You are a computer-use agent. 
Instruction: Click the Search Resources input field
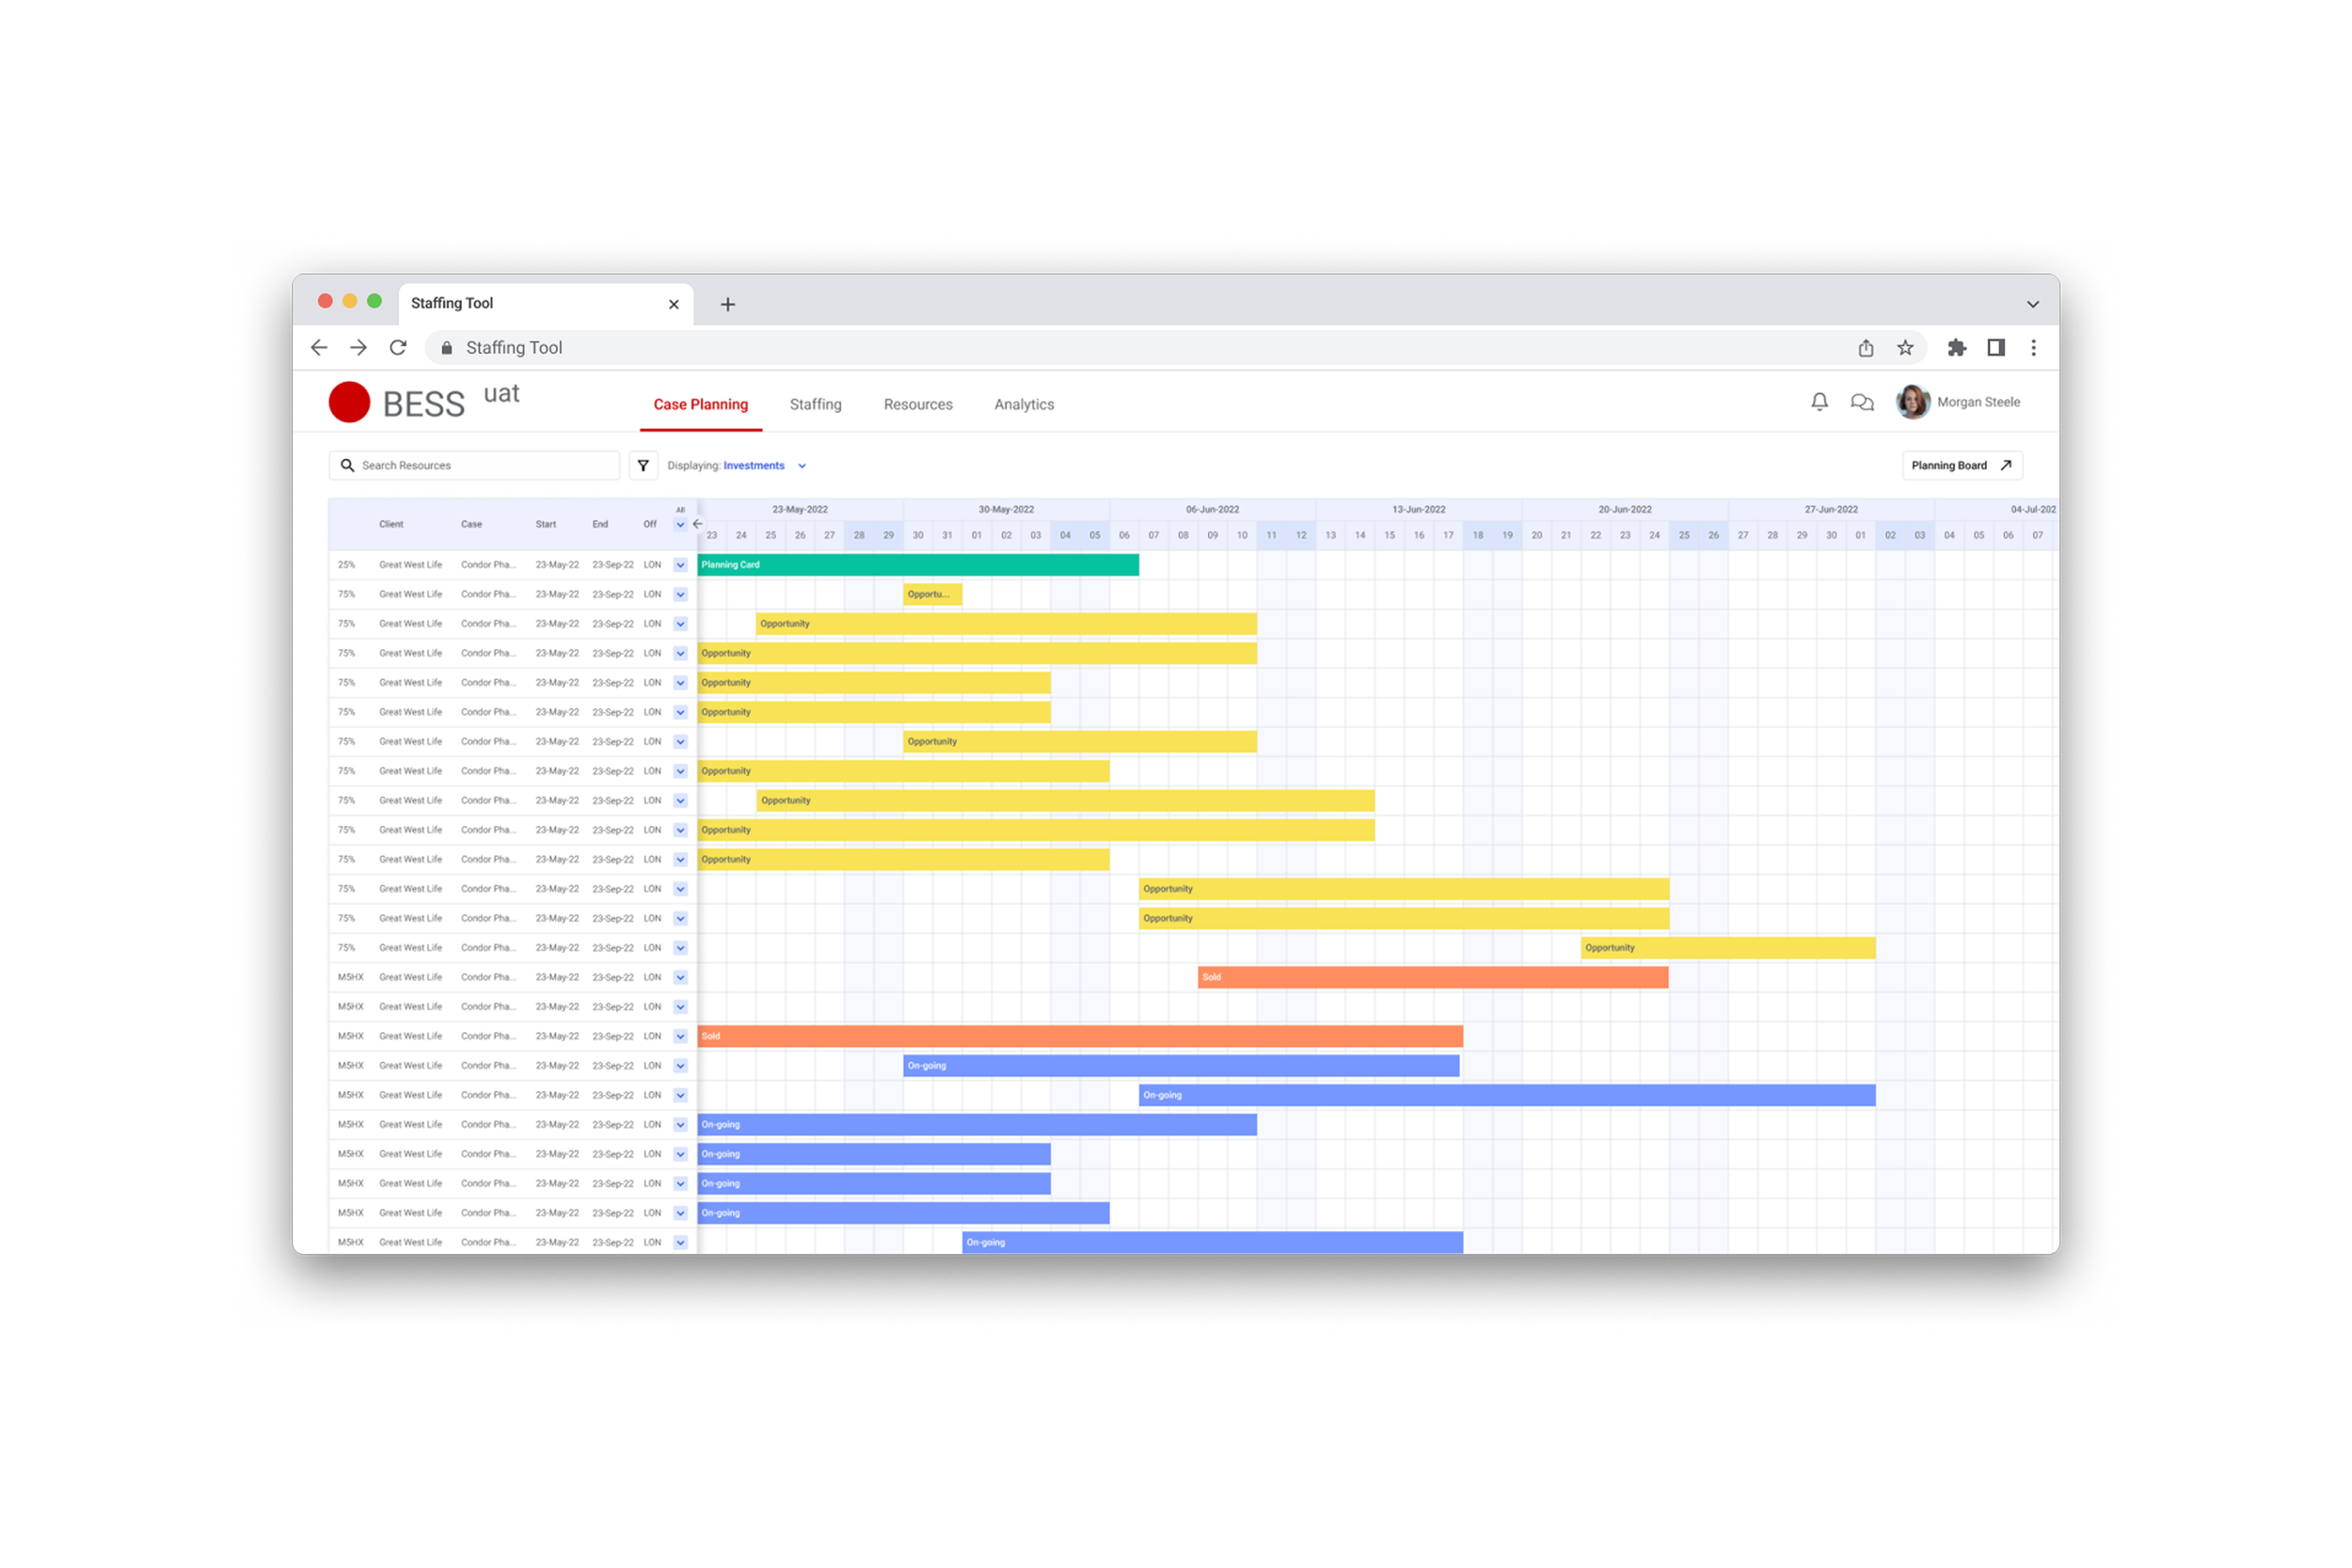click(x=485, y=466)
